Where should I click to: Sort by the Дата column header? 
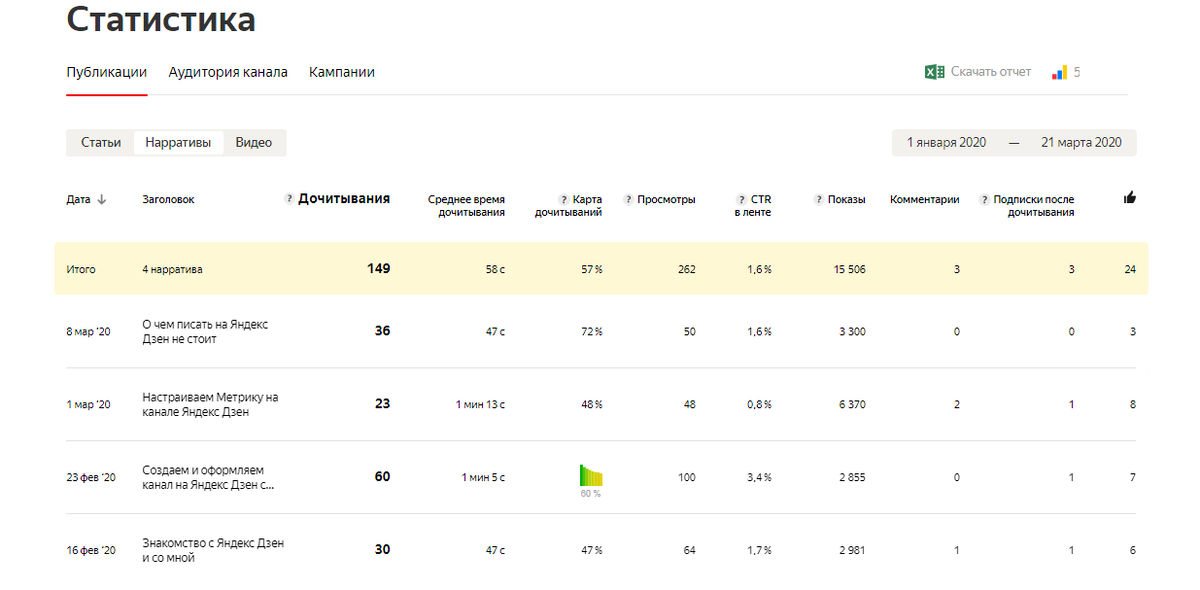78,199
